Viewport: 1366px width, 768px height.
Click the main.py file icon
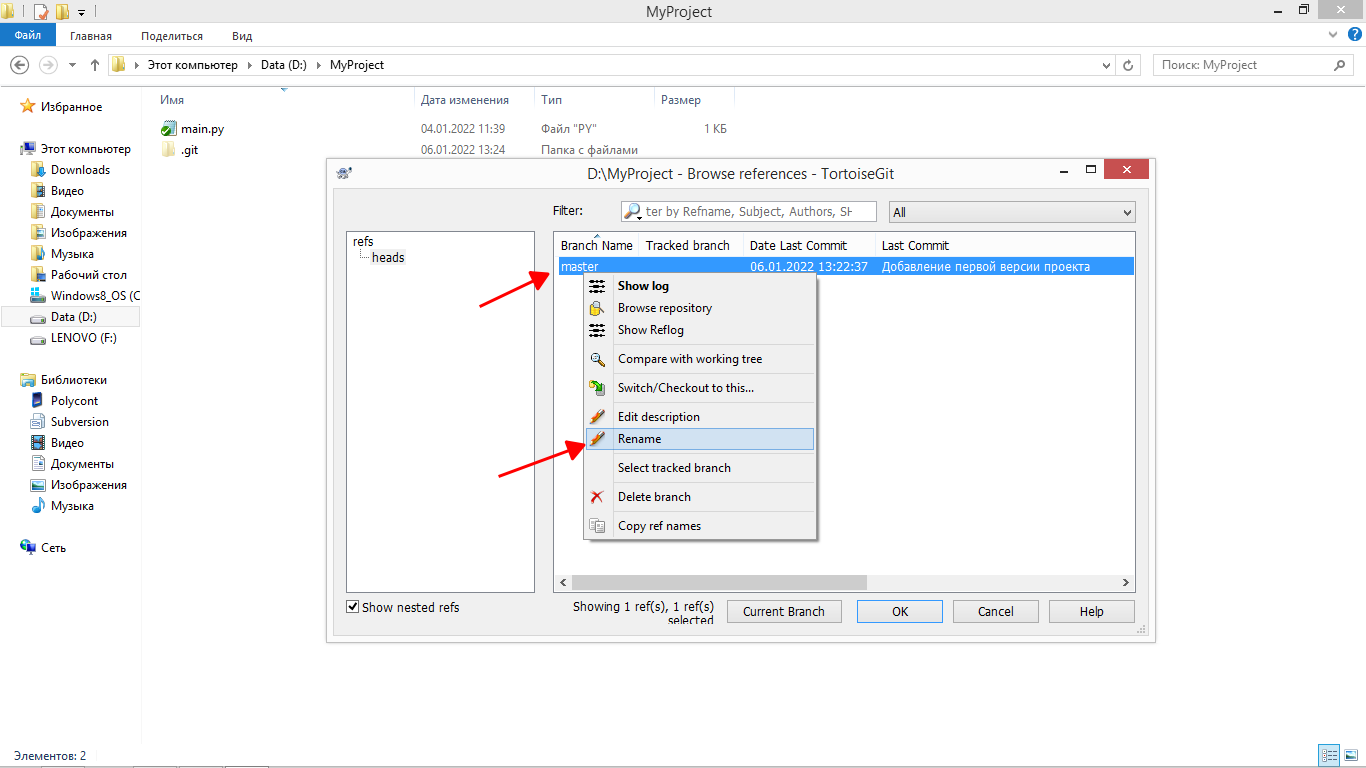click(169, 129)
